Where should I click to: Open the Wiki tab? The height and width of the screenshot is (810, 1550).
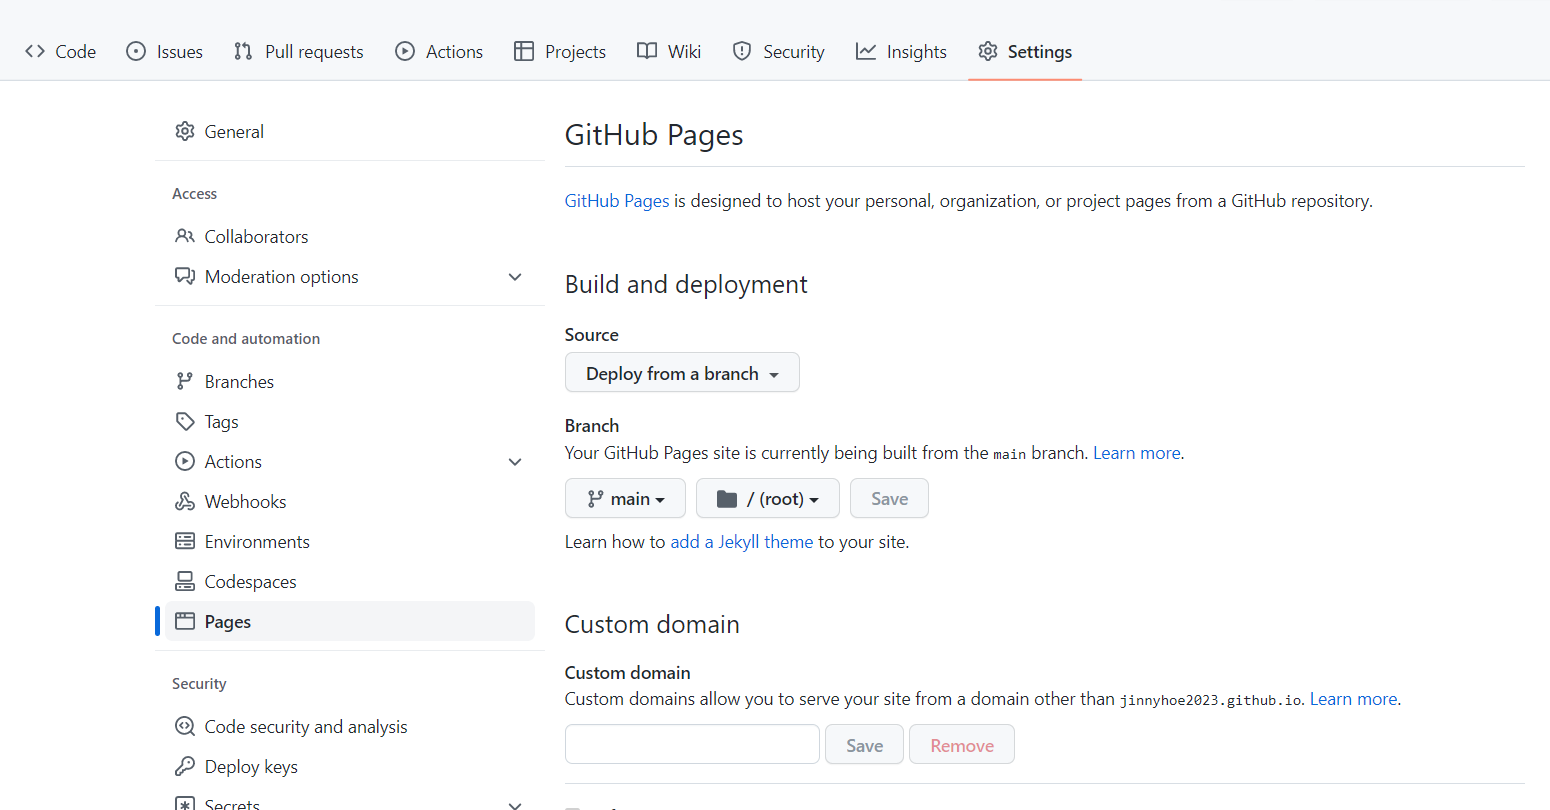point(669,51)
